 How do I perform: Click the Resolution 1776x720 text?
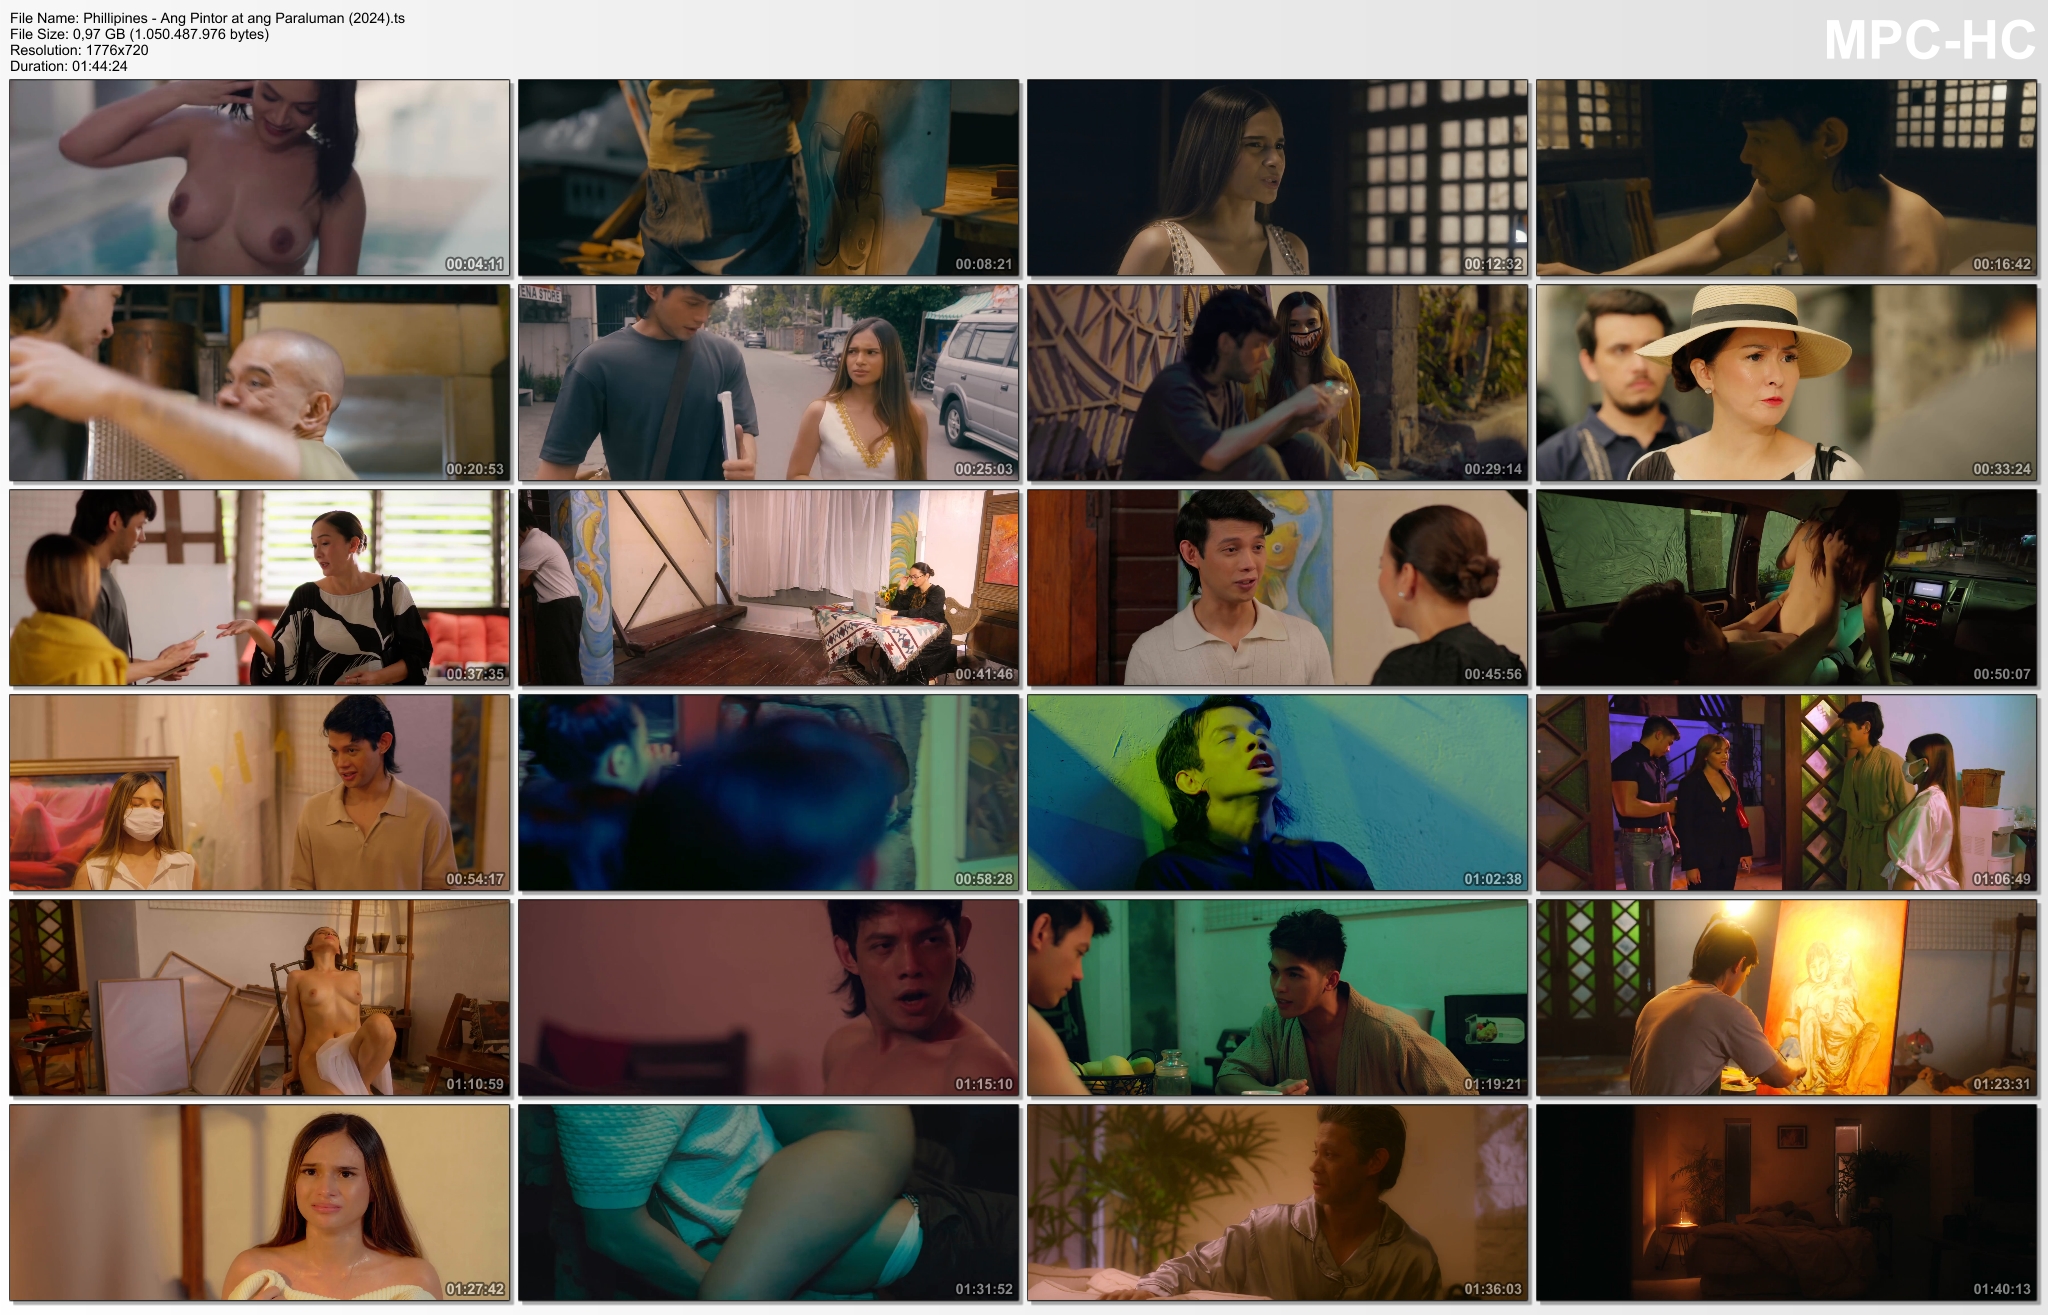[x=79, y=50]
